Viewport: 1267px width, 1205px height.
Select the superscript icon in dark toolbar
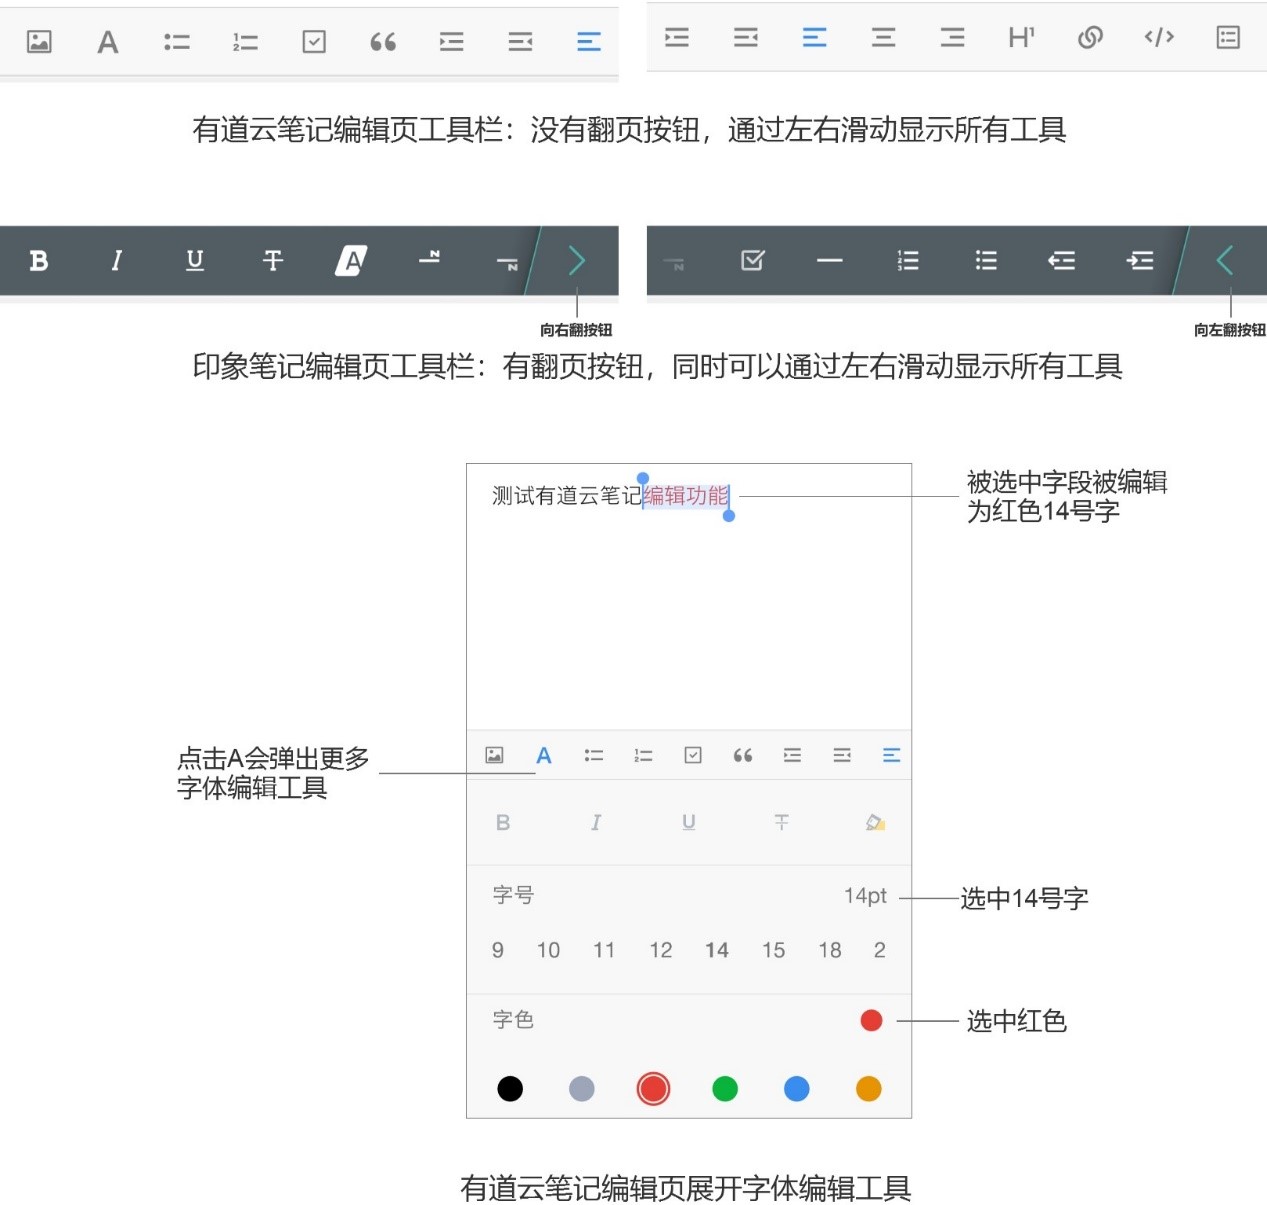click(x=430, y=259)
